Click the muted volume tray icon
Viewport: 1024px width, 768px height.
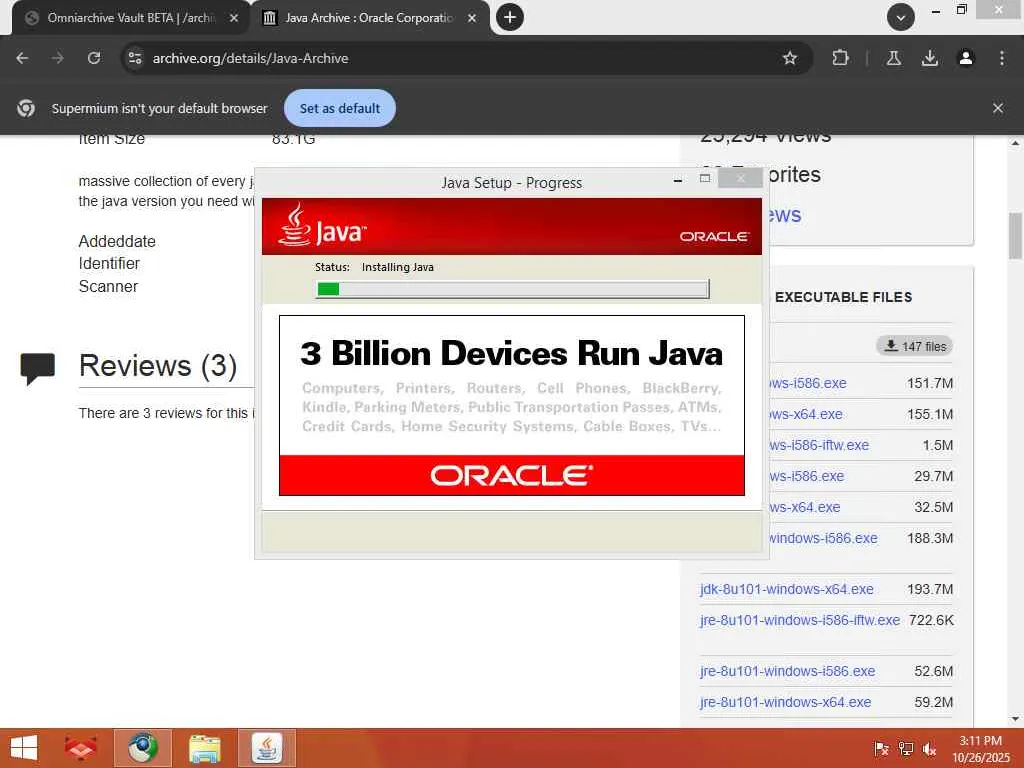click(x=929, y=748)
